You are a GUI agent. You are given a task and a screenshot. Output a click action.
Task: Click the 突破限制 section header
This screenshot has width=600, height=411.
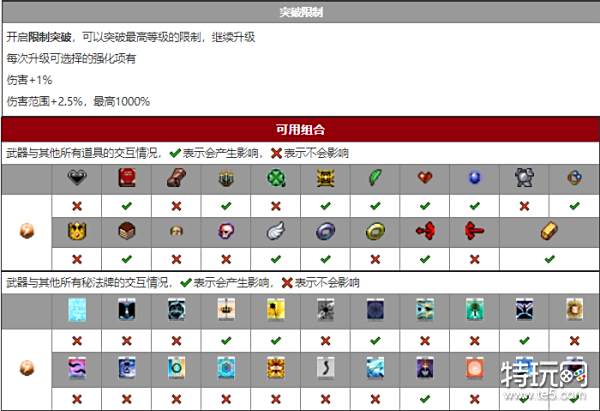tap(300, 13)
